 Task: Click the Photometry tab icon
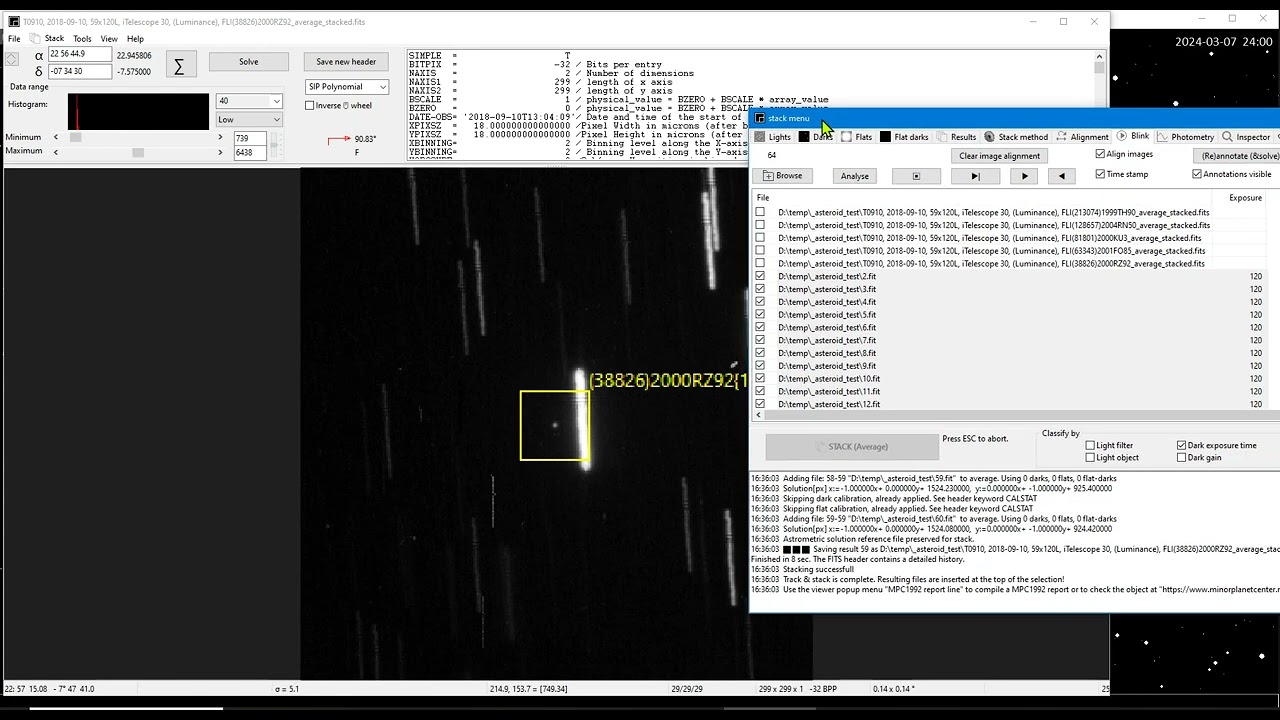tap(1163, 137)
